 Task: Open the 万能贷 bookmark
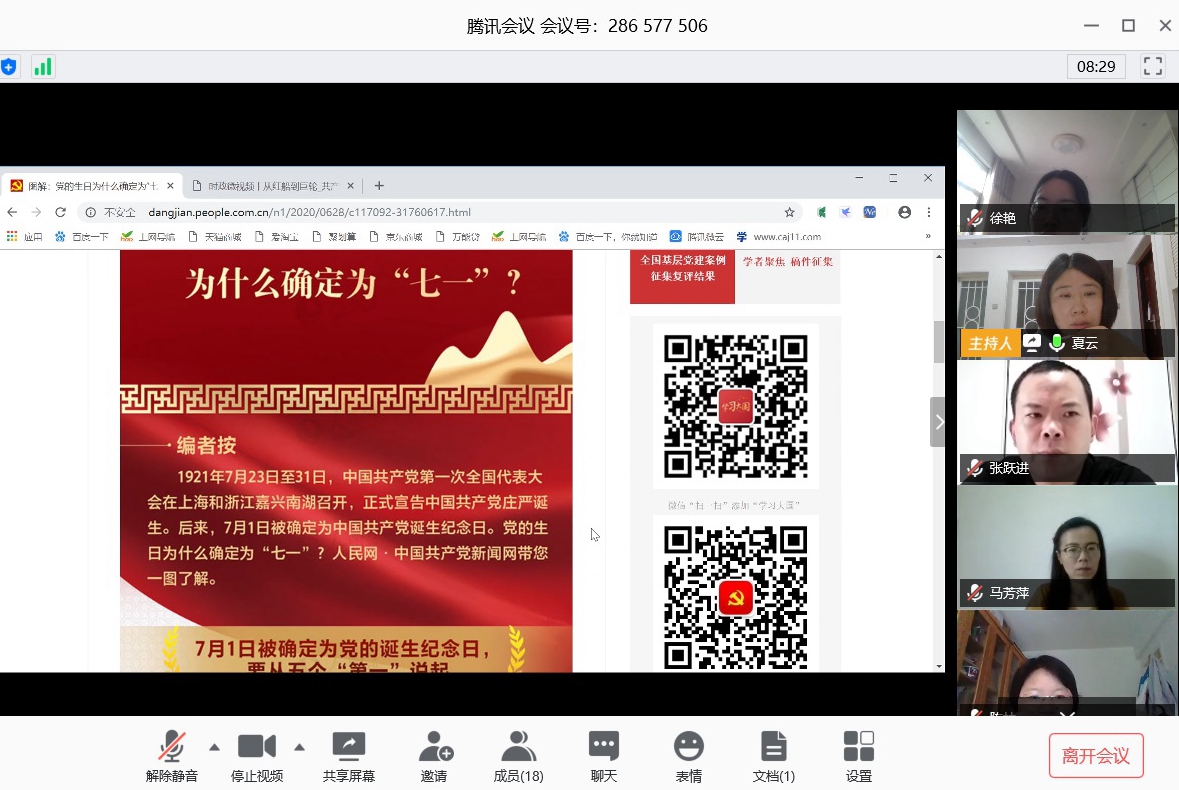tap(458, 237)
